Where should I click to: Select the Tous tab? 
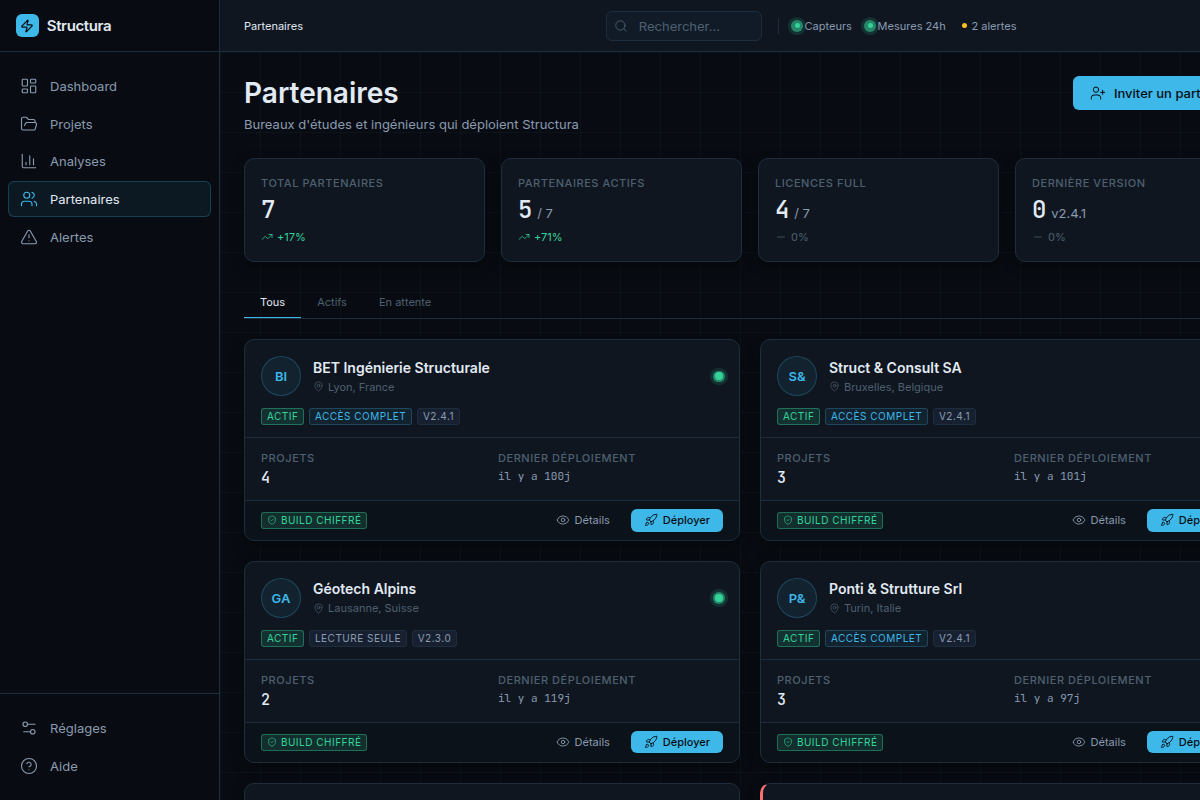(272, 302)
